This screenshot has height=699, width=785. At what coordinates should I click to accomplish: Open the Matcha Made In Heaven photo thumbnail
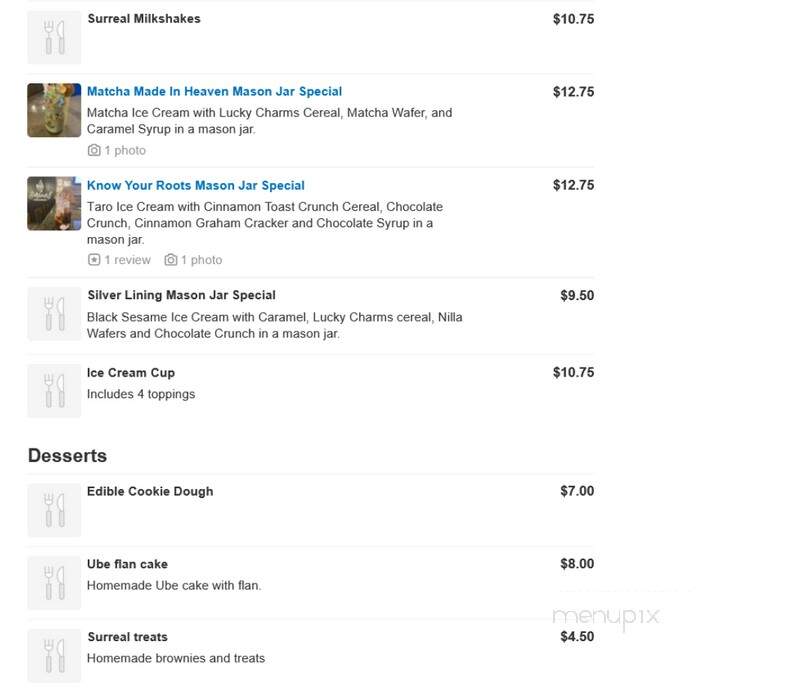coord(54,110)
